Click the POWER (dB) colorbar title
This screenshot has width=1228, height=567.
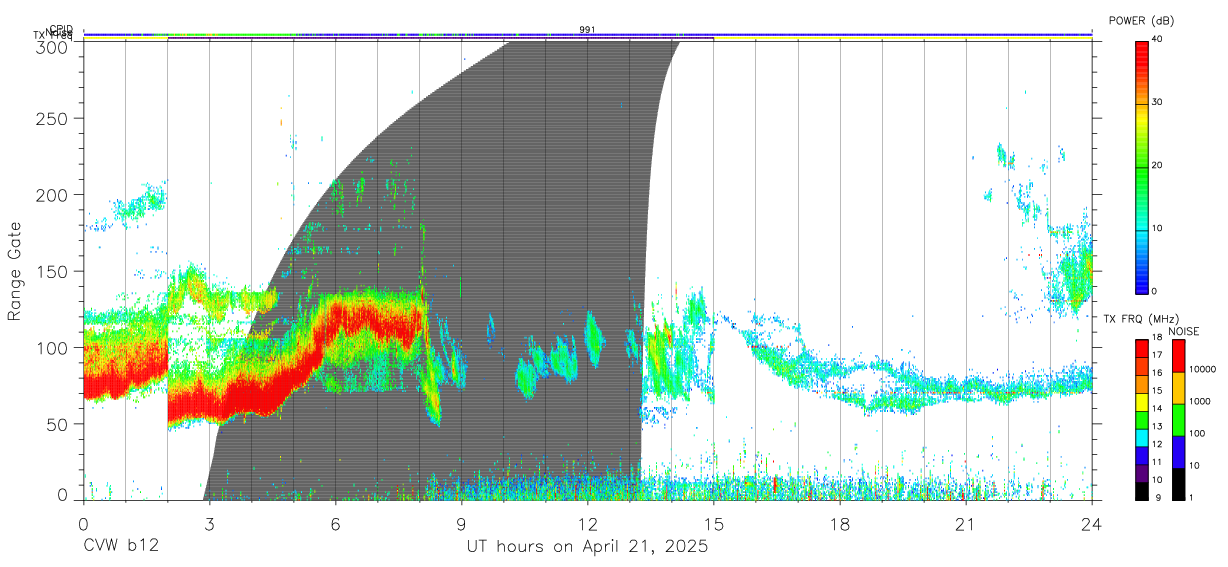[x=1141, y=21]
